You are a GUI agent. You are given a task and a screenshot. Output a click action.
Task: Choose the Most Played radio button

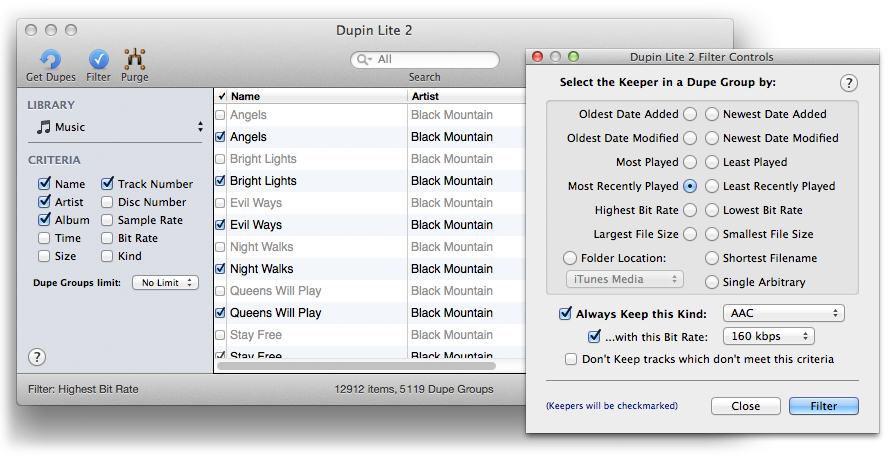(690, 162)
